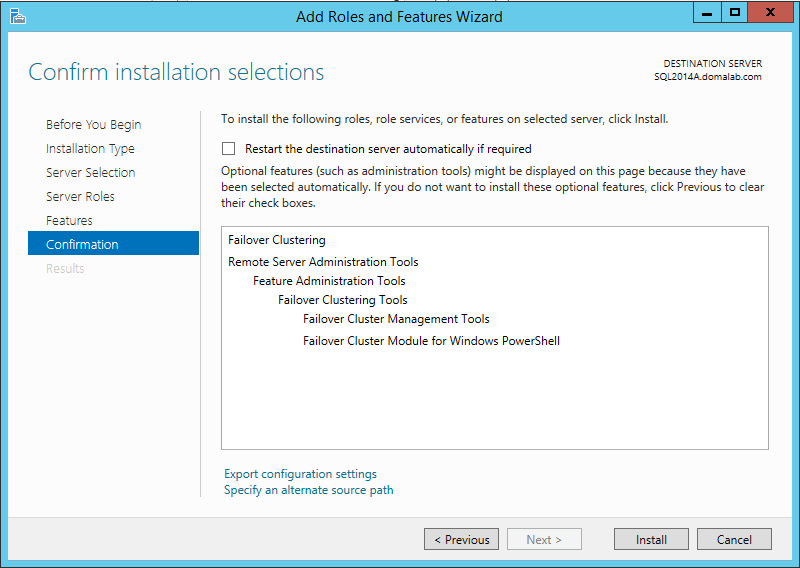Select the highlighted Confirmation step
Viewport: 800px width, 568px height.
pyautogui.click(x=113, y=243)
